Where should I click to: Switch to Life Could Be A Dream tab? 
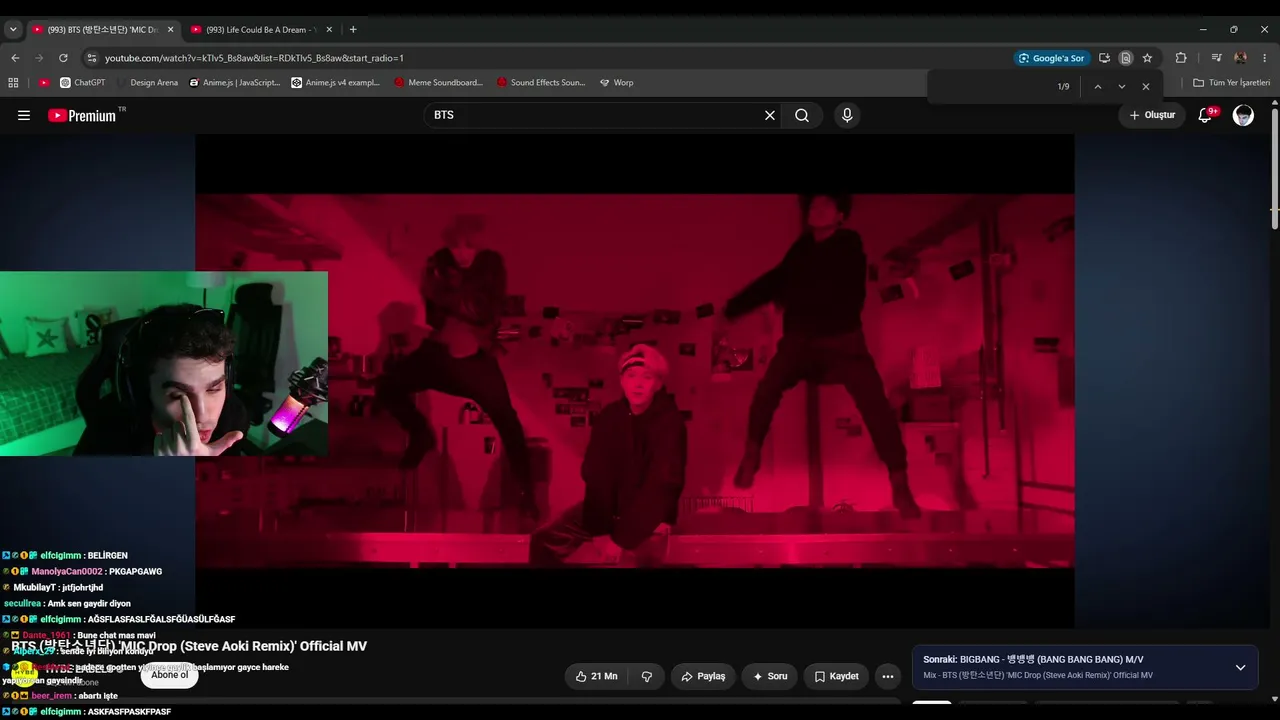pos(262,30)
